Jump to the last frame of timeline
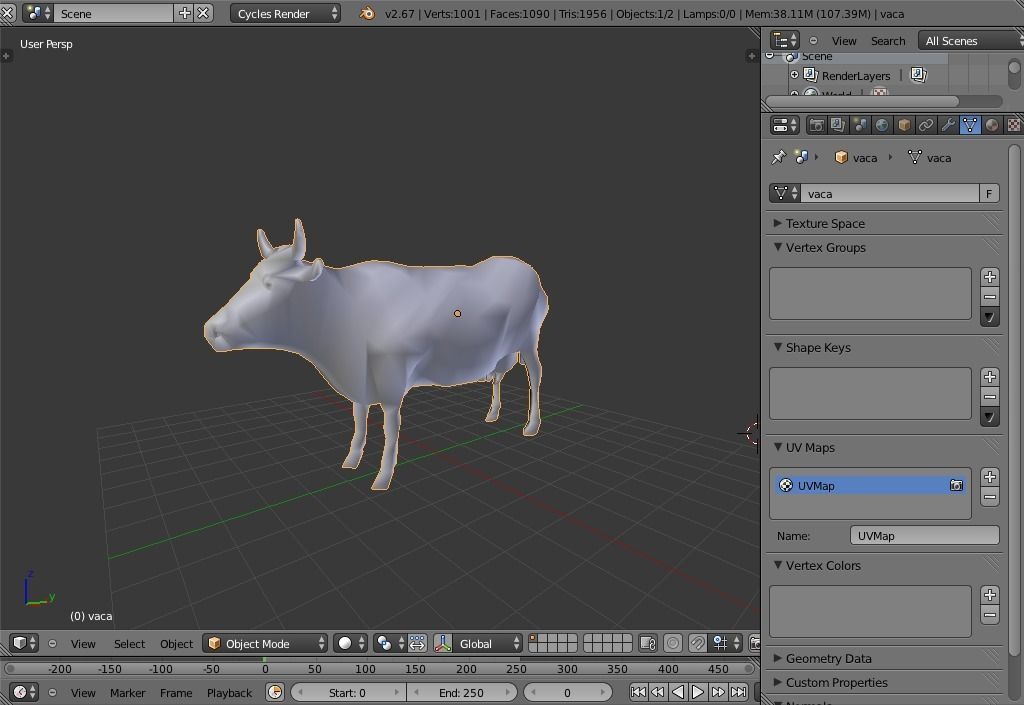 (739, 692)
